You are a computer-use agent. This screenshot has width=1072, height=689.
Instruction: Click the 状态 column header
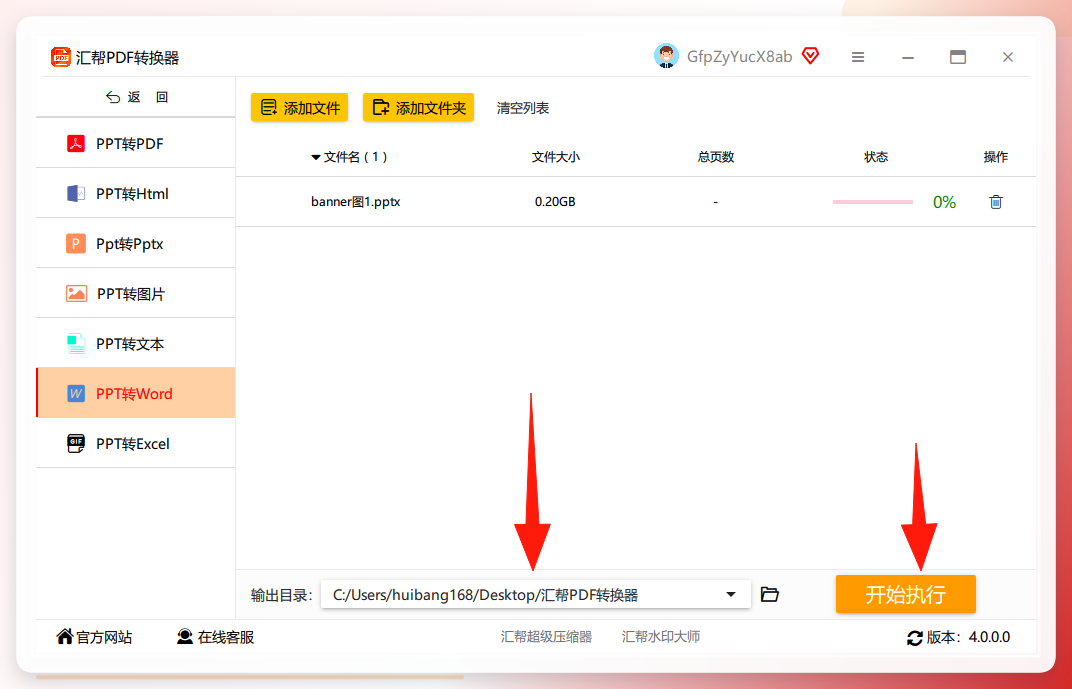[x=876, y=157]
